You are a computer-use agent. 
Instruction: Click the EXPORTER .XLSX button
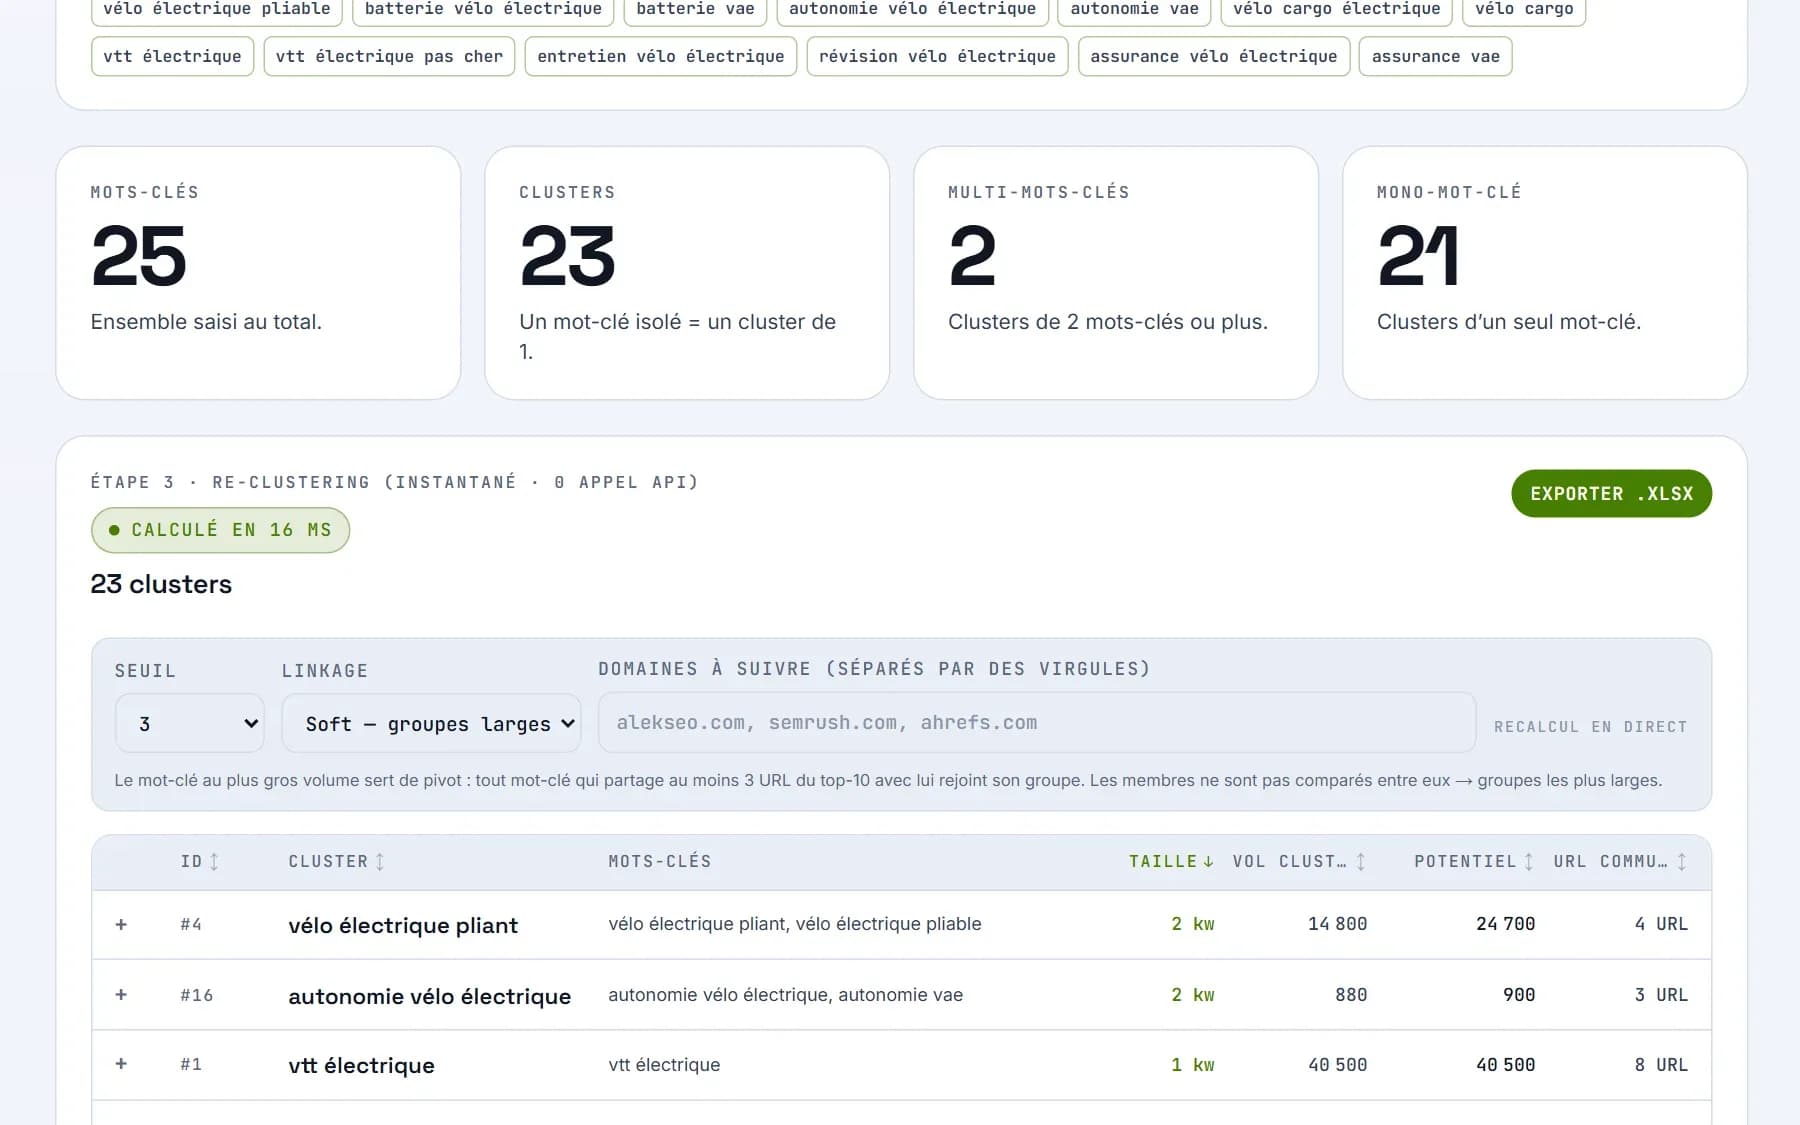tap(1611, 493)
